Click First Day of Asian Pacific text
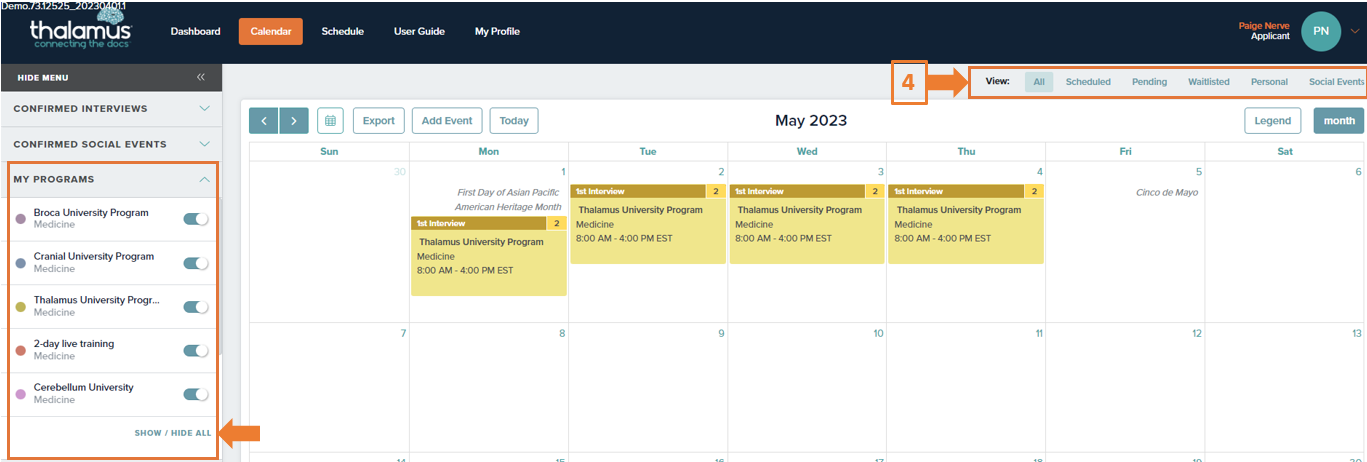This screenshot has height=462, width=1367. pyautogui.click(x=509, y=192)
